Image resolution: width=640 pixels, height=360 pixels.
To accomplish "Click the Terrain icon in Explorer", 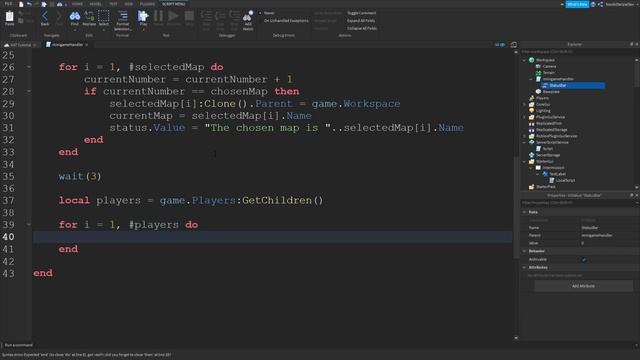I will point(538,73).
